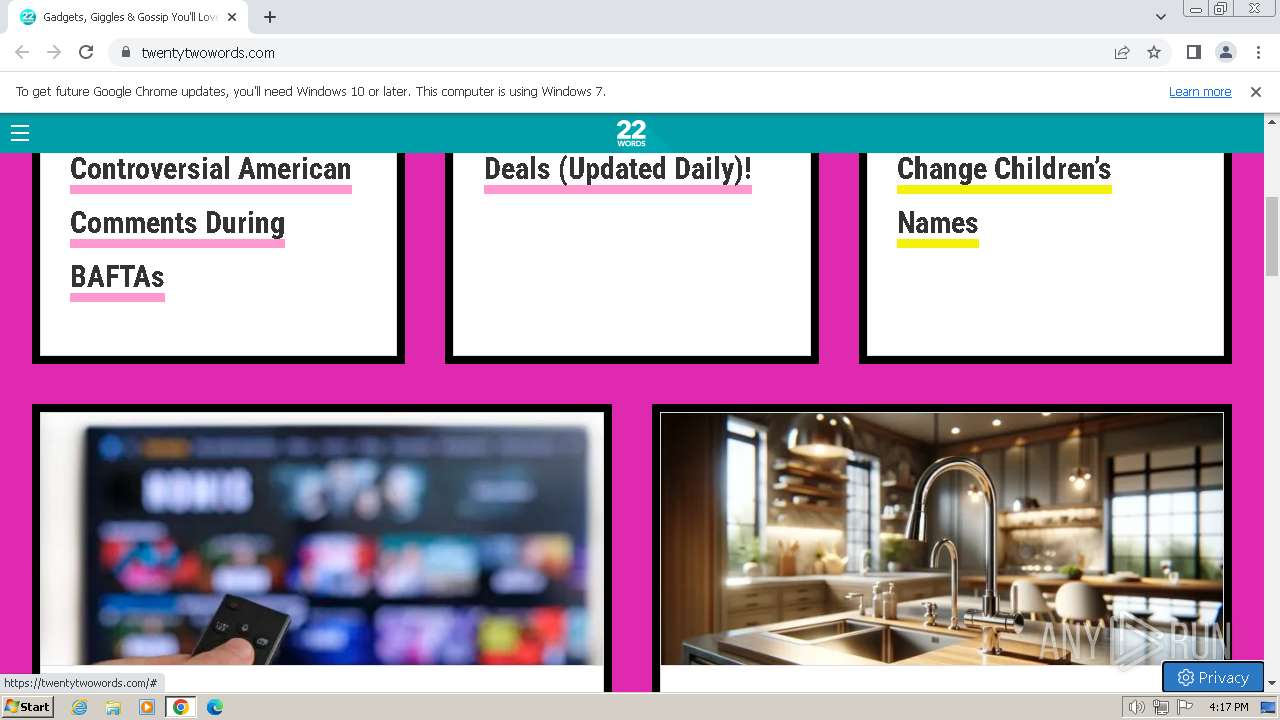Screen dimensions: 1280x720
Task: Click the 4:17 PM system clock
Action: pyautogui.click(x=1228, y=707)
